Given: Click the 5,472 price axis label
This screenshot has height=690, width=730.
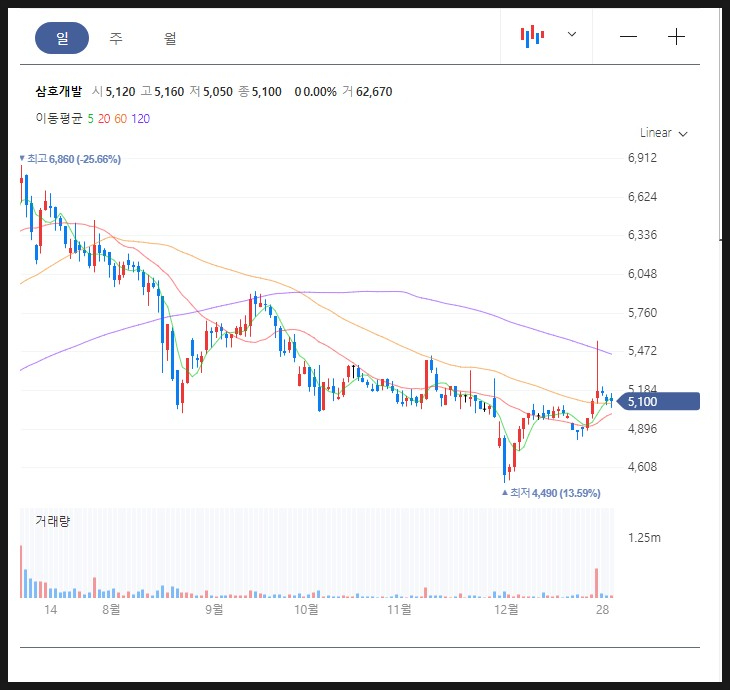Looking at the screenshot, I should (642, 351).
